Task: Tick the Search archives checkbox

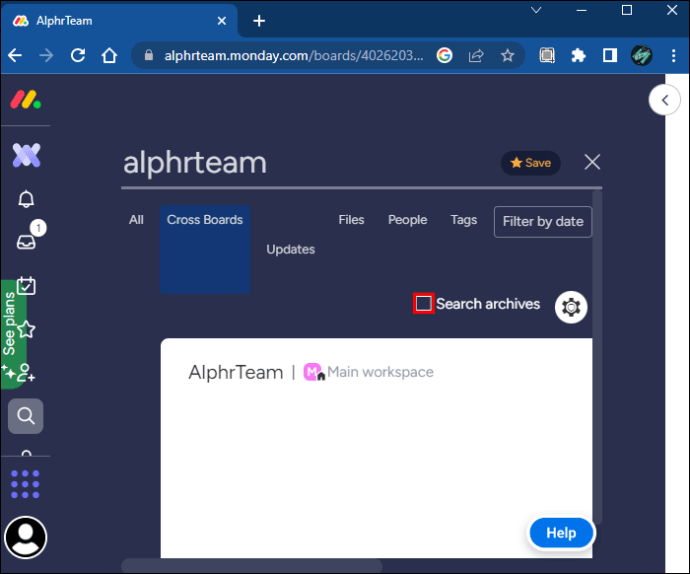Action: pos(423,303)
